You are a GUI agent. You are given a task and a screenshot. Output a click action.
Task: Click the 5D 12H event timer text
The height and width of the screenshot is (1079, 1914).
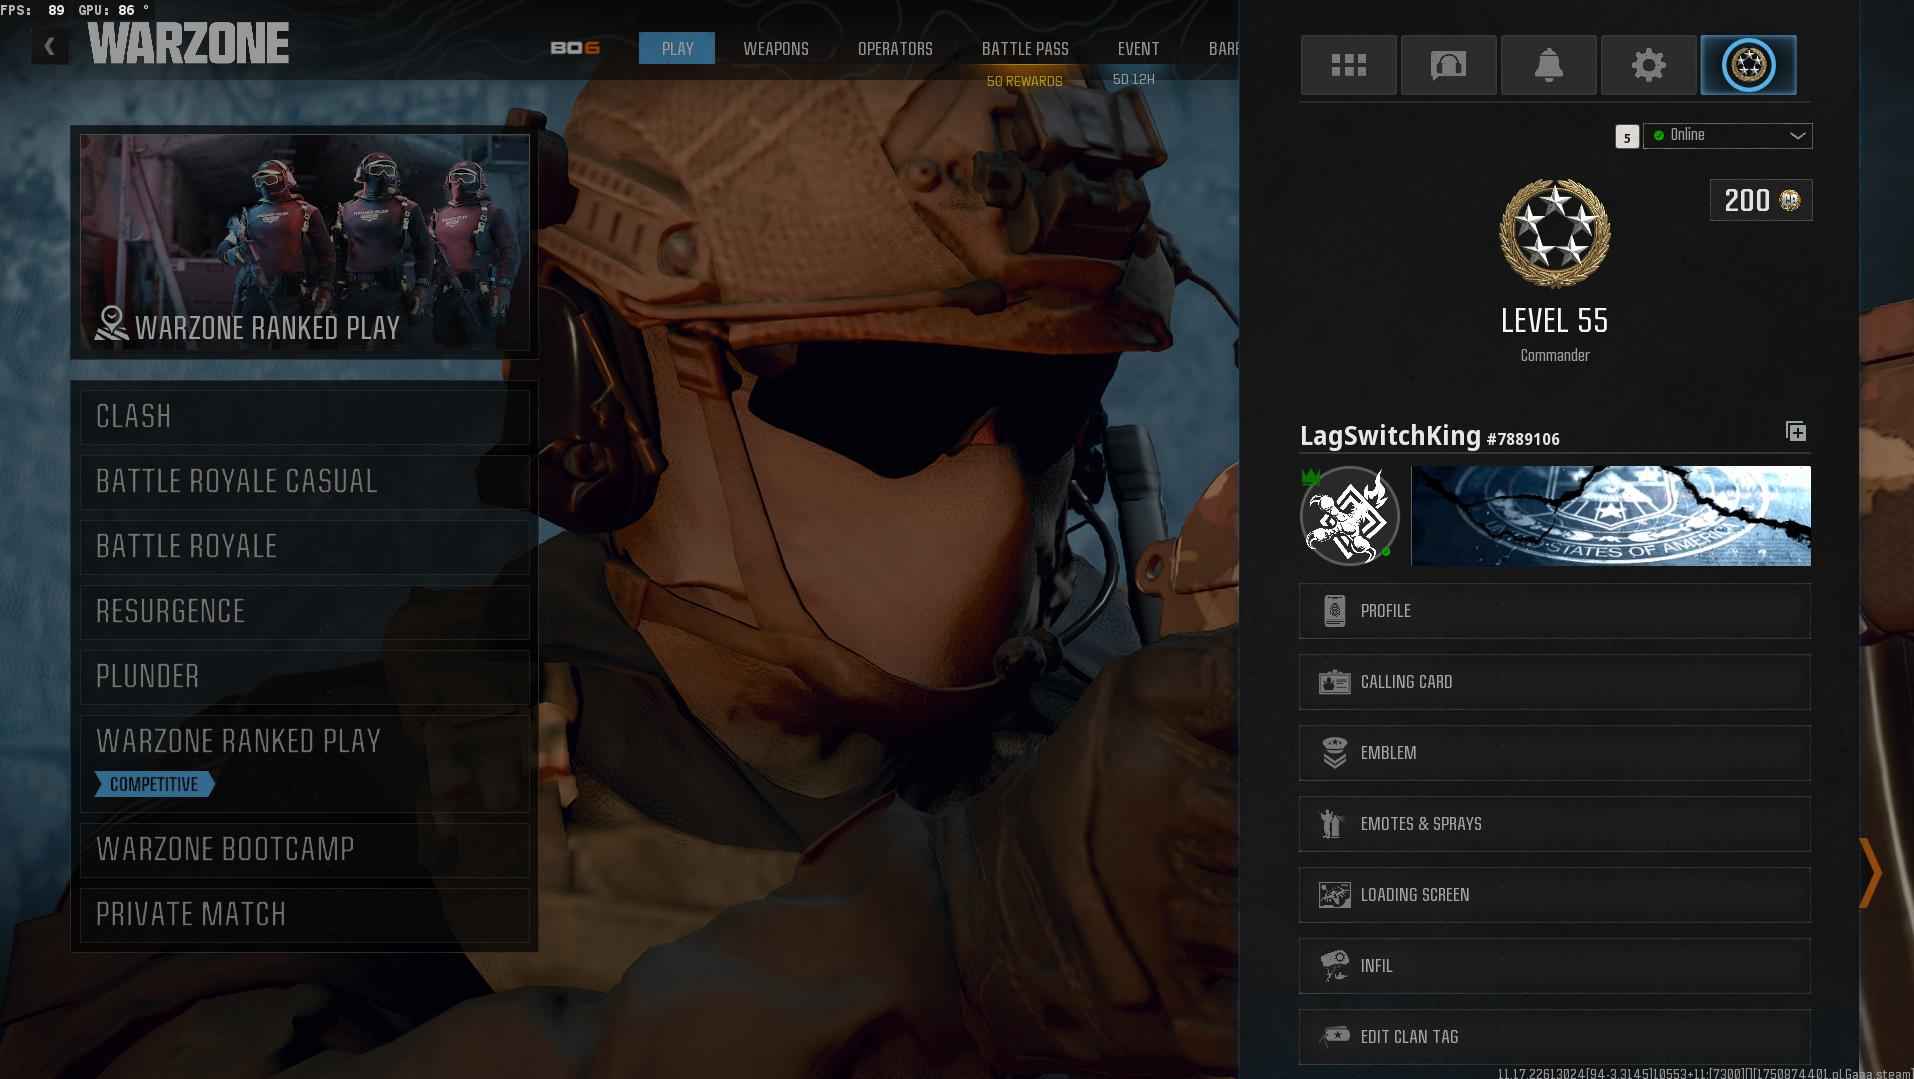point(1133,79)
